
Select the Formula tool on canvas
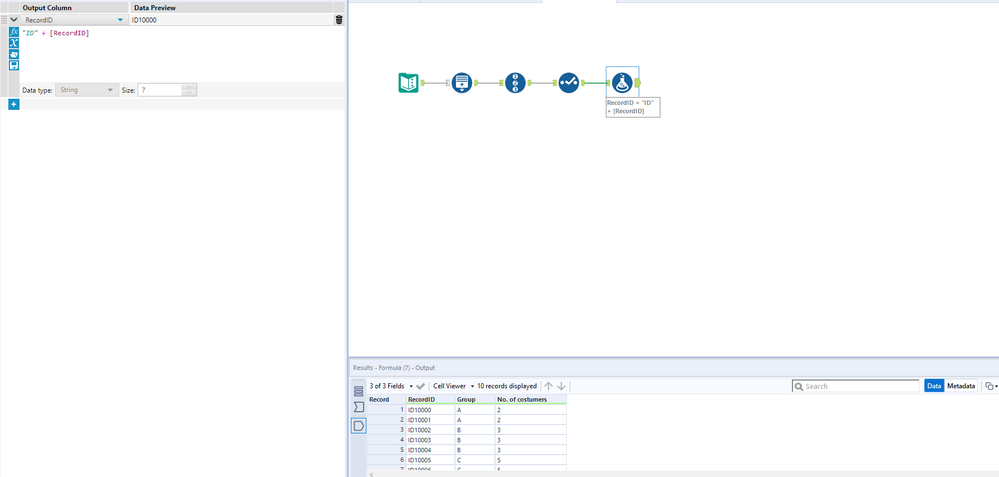click(x=622, y=83)
